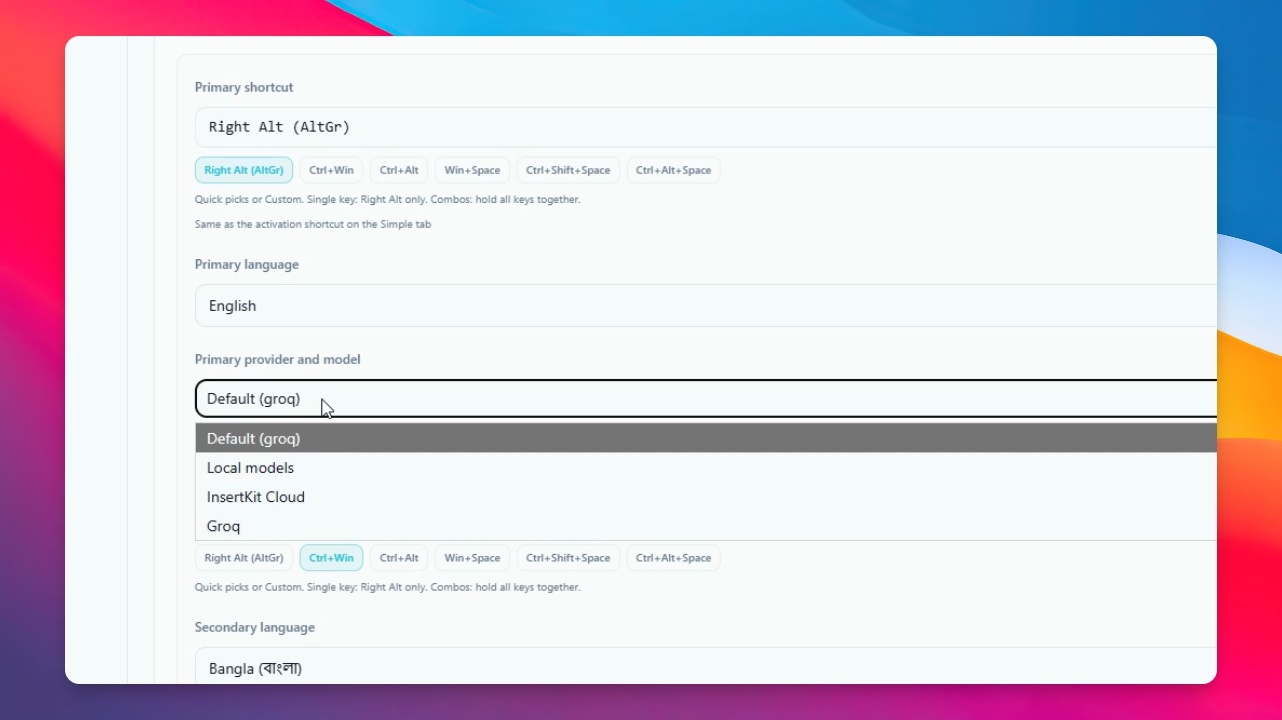The height and width of the screenshot is (720, 1282).
Task: Pick Ctrl+Alt primary shortcut chip
Action: click(399, 170)
